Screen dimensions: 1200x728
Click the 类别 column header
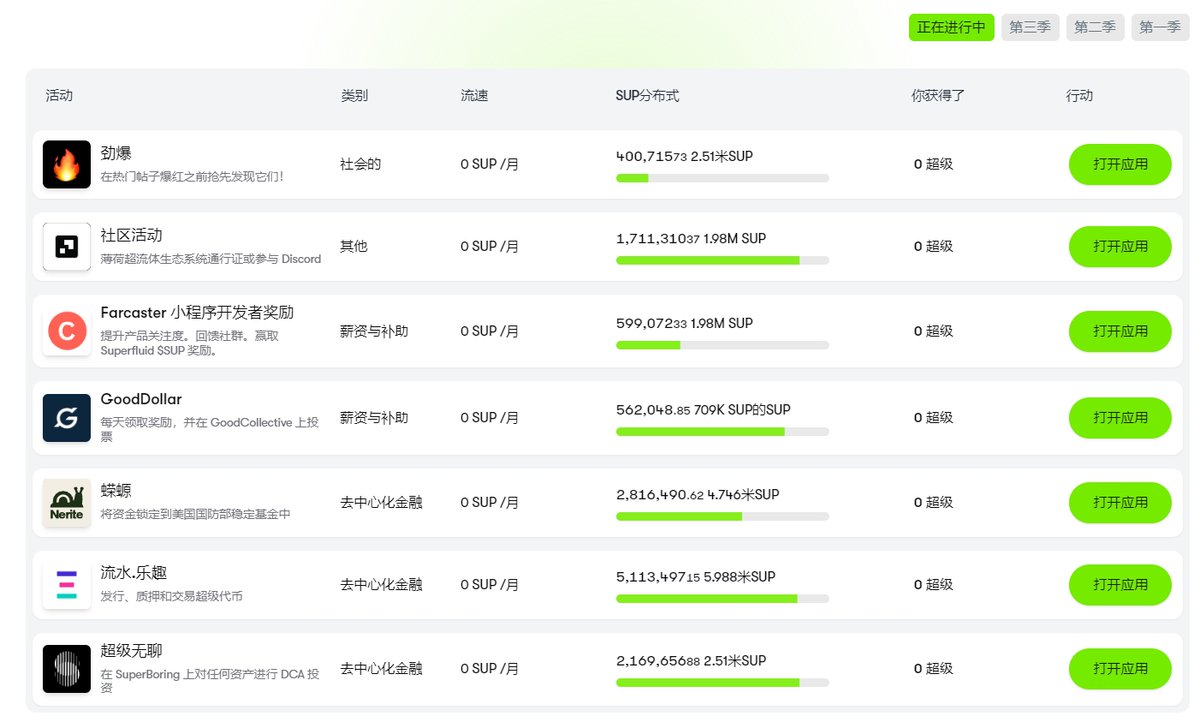point(354,96)
